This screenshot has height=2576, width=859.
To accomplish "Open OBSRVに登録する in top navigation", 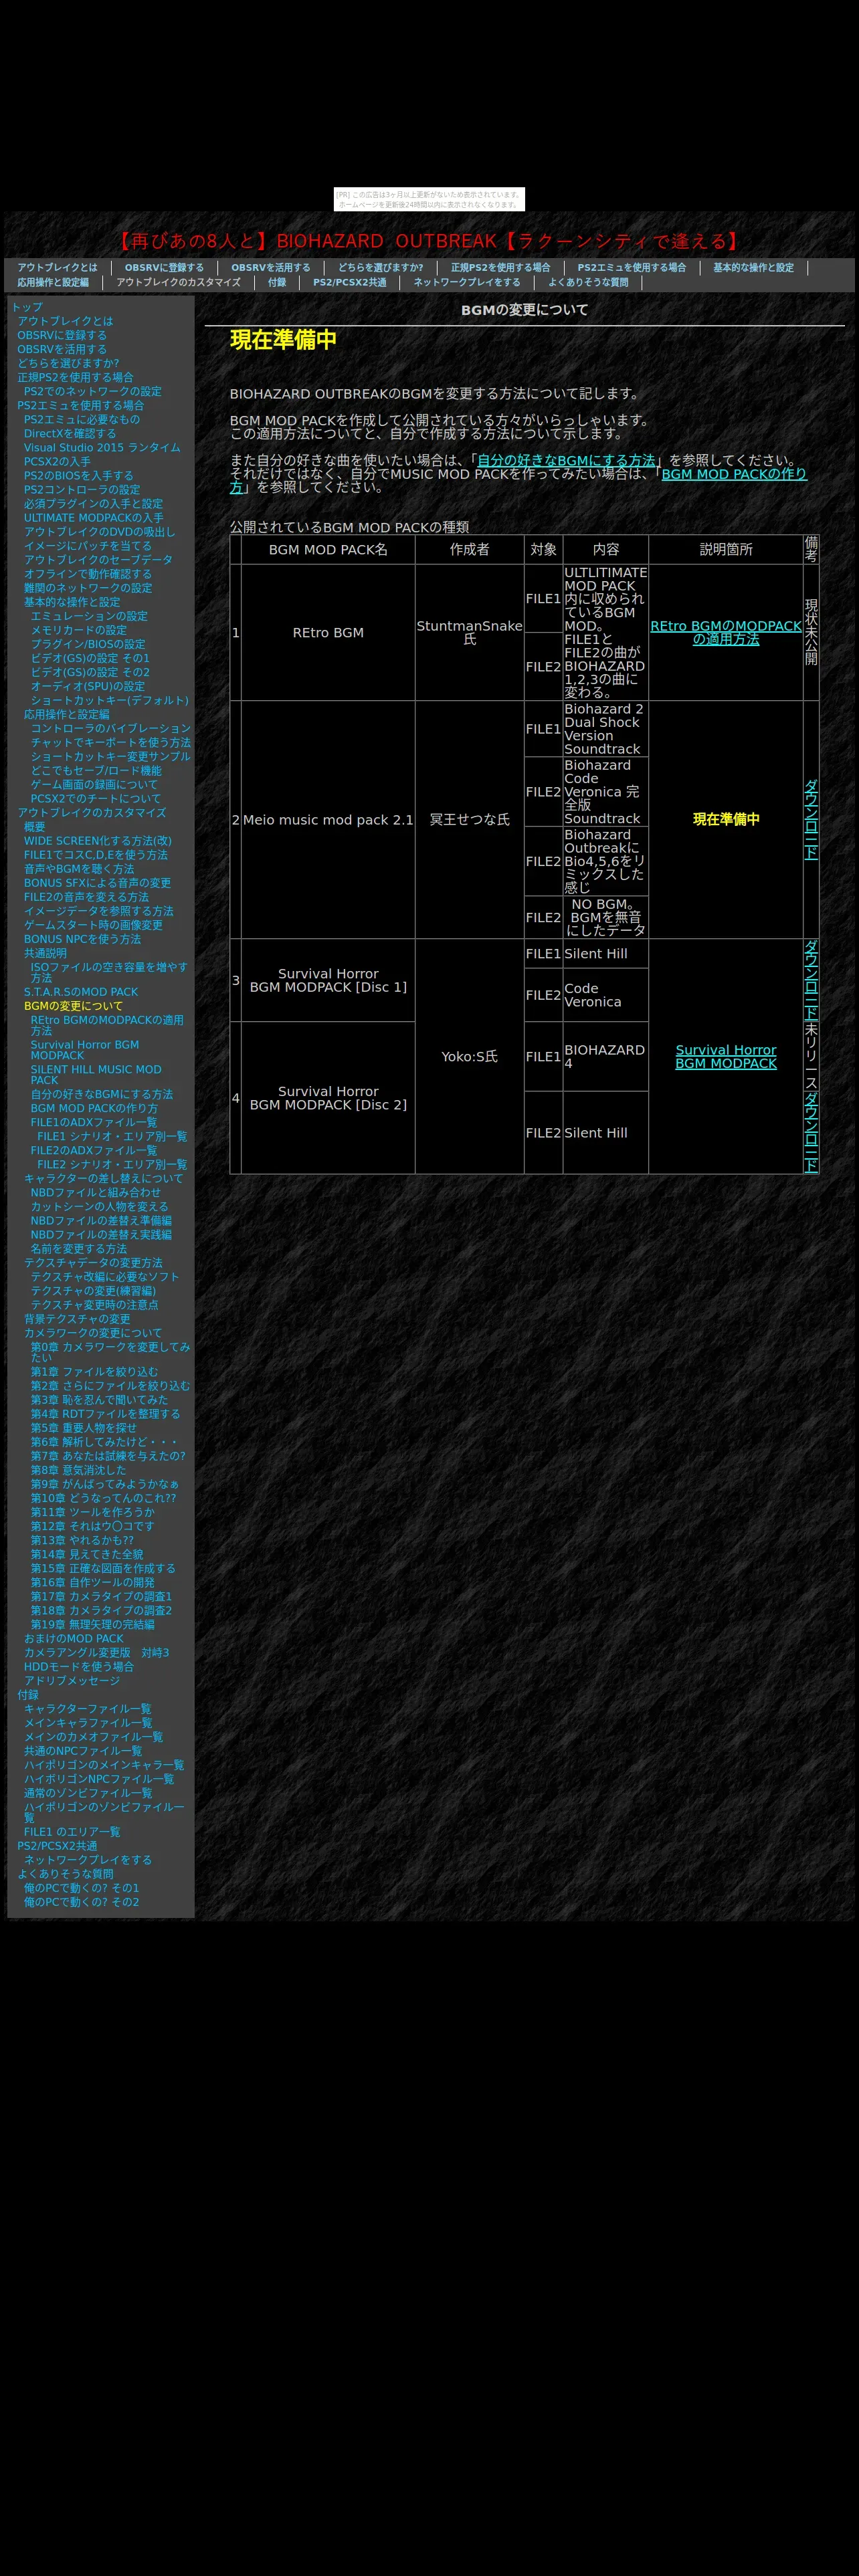I will click(x=164, y=268).
